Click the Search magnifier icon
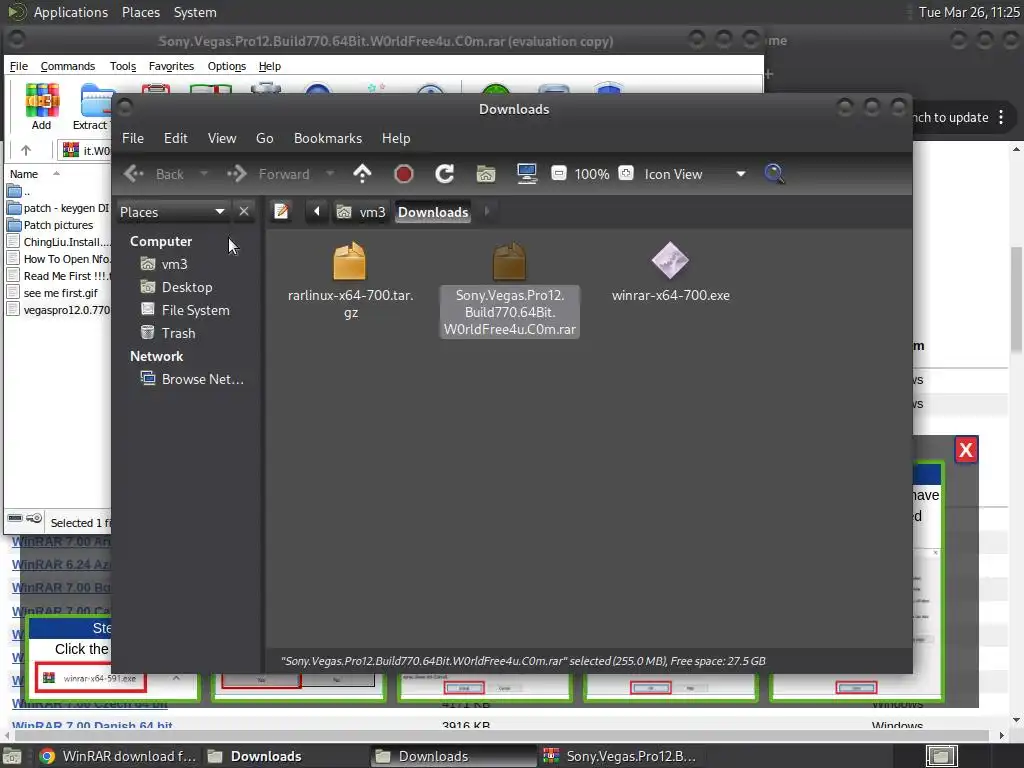Image resolution: width=1024 pixels, height=768 pixels. 774,174
